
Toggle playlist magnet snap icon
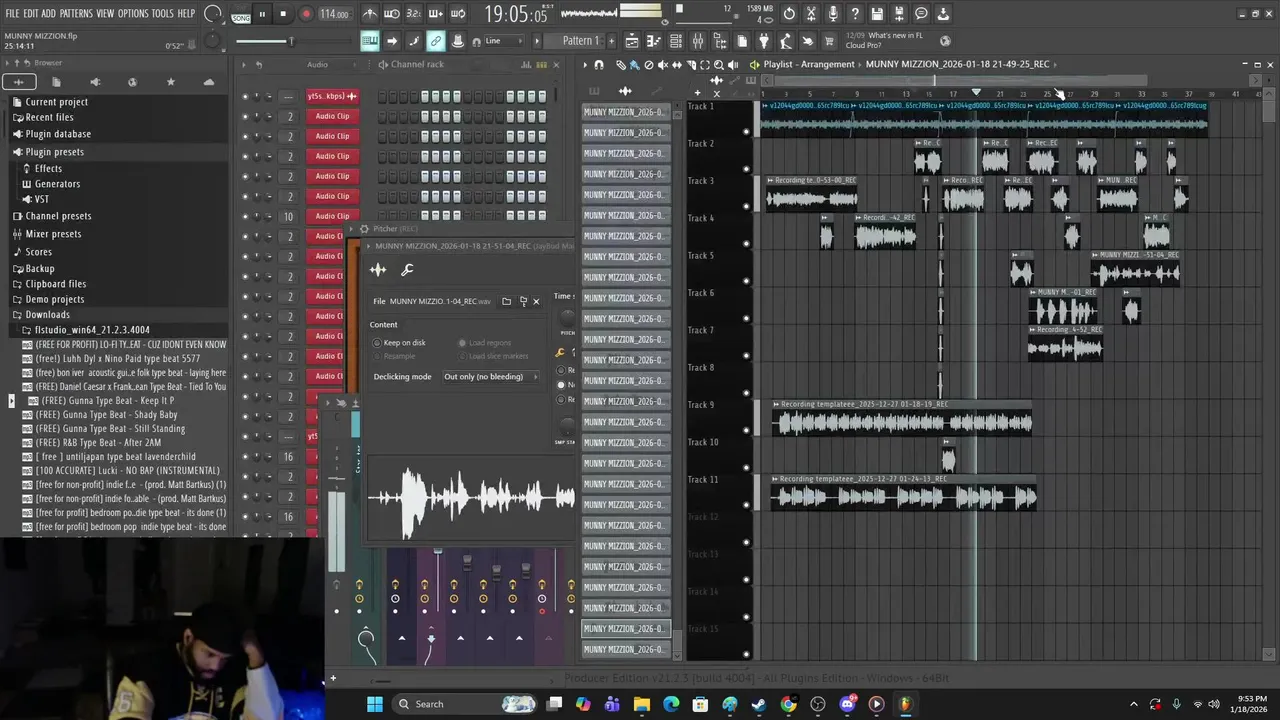coord(599,64)
